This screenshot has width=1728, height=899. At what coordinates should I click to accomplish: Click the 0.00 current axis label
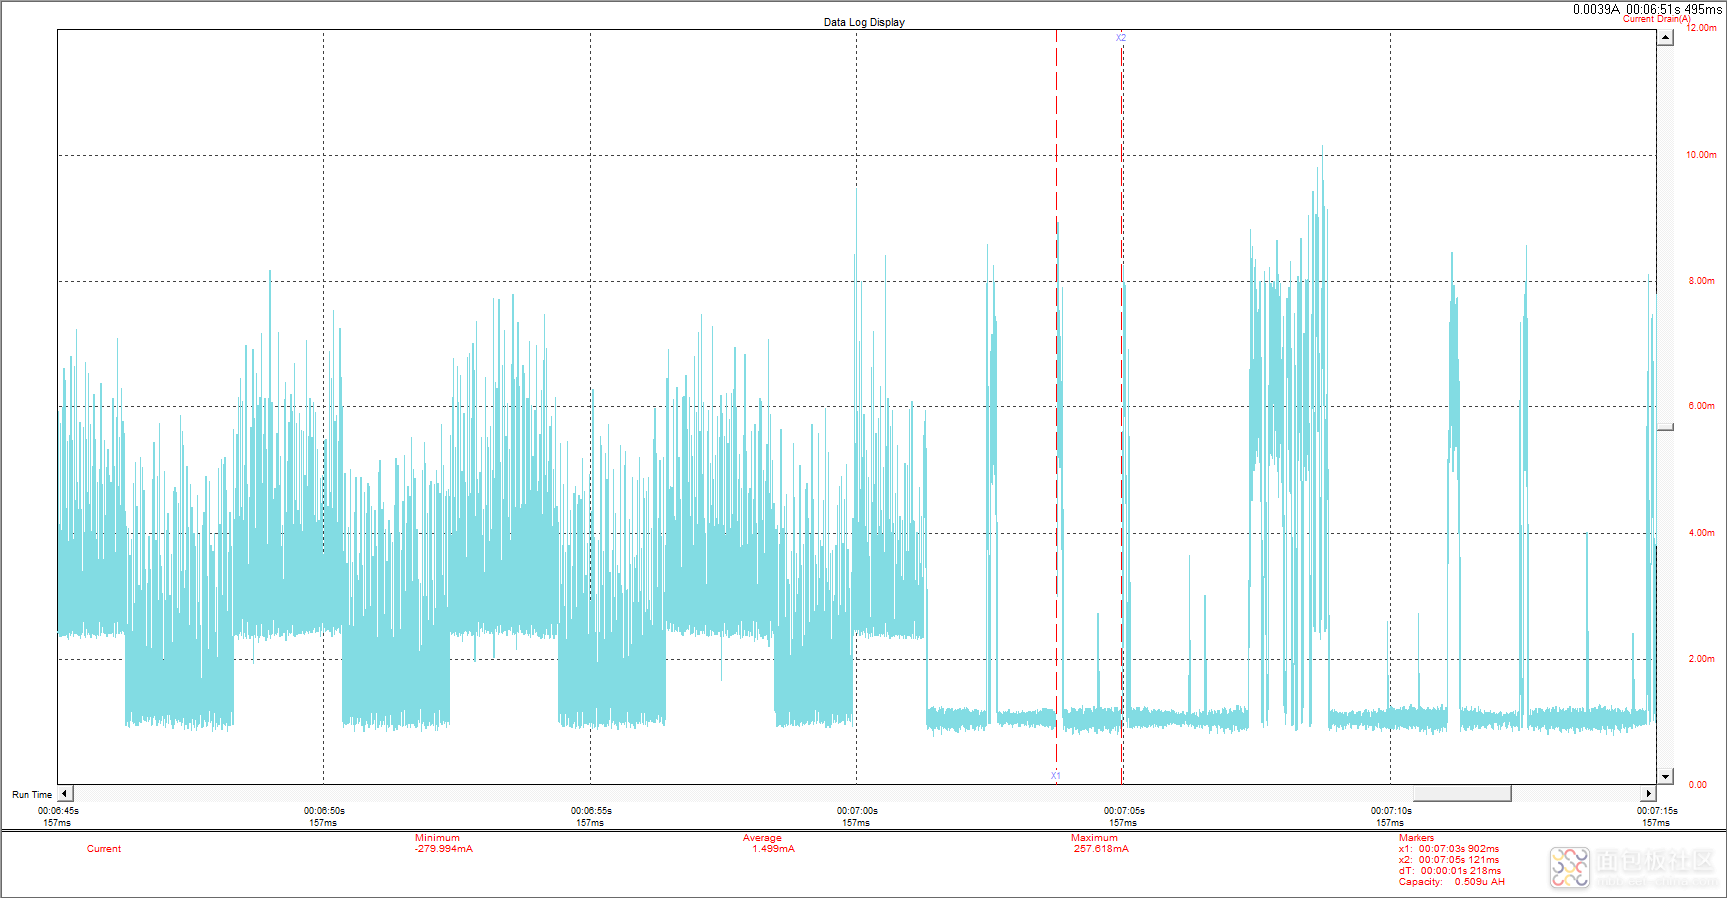pos(1698,785)
